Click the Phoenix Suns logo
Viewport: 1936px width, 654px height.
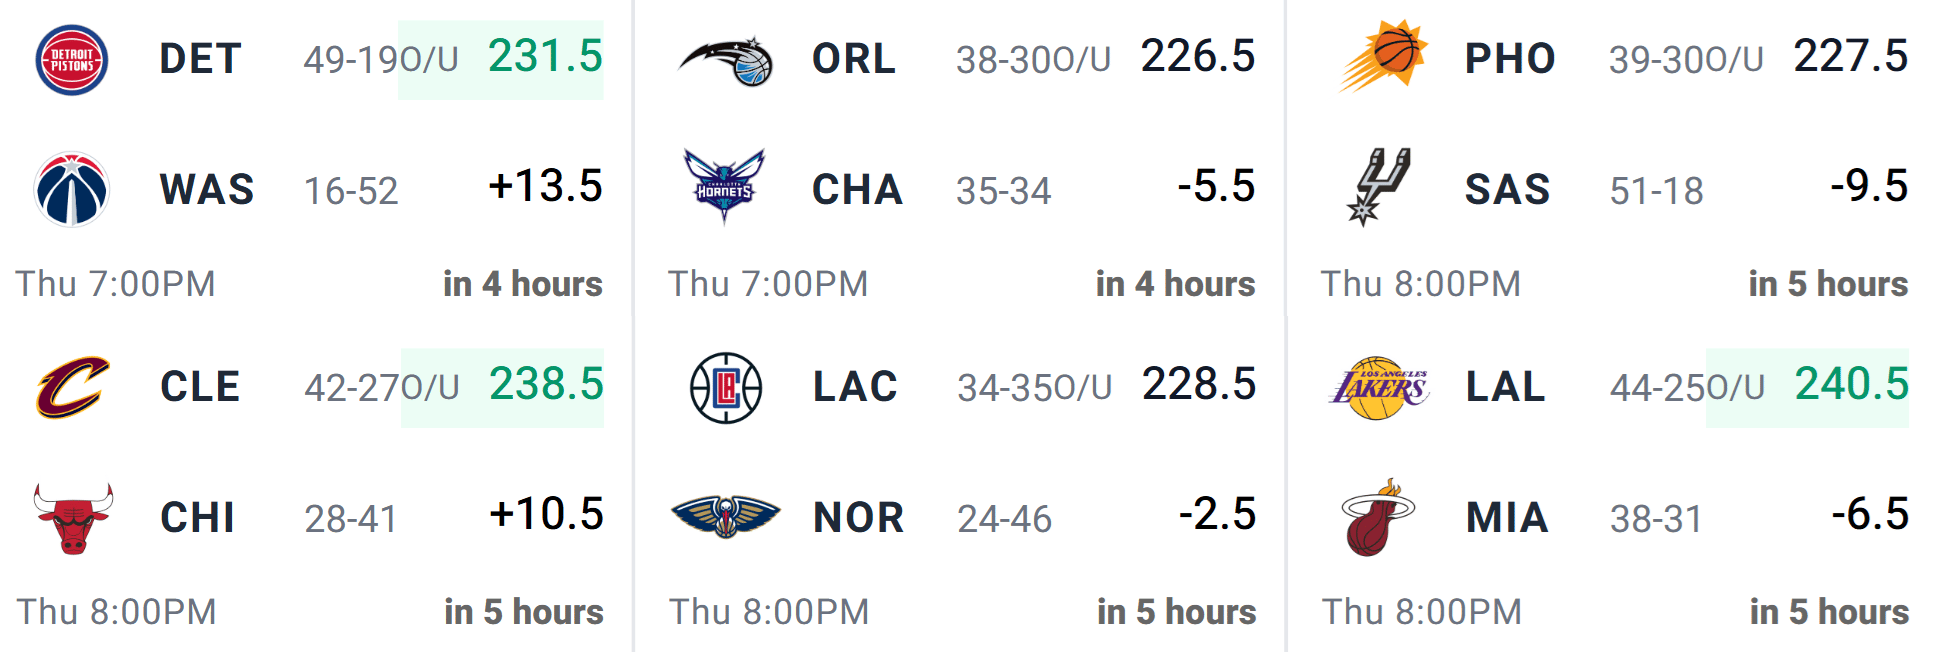coord(1382,56)
